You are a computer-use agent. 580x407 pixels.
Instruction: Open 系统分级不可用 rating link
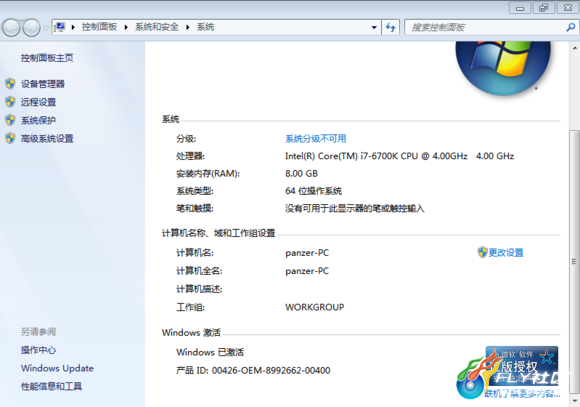pyautogui.click(x=316, y=139)
